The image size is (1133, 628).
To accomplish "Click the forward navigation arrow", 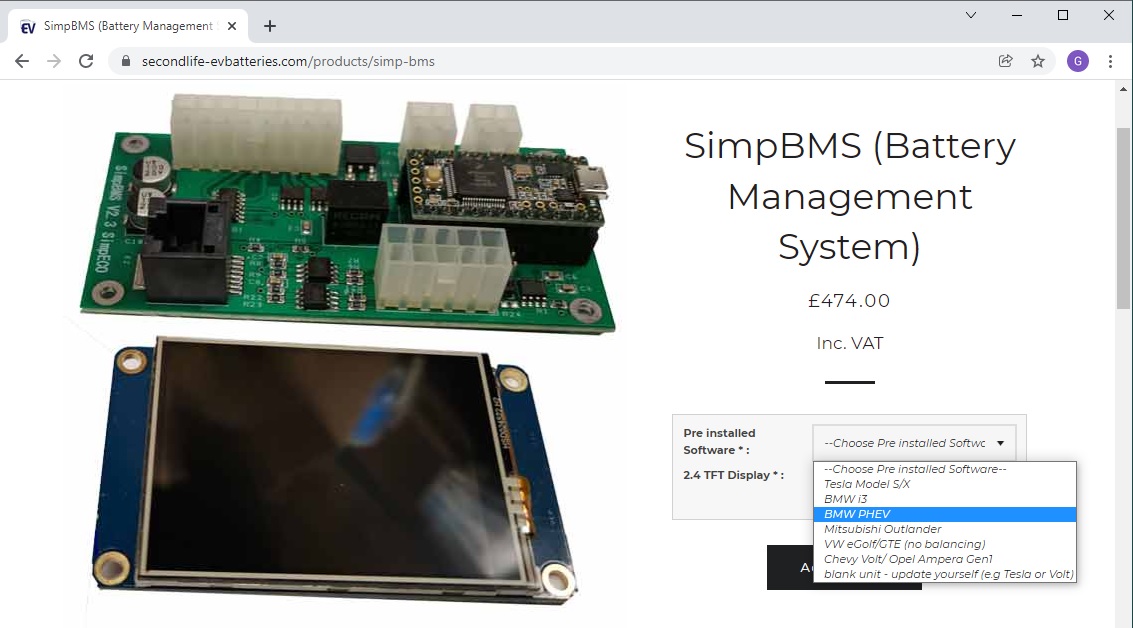I will [x=54, y=61].
